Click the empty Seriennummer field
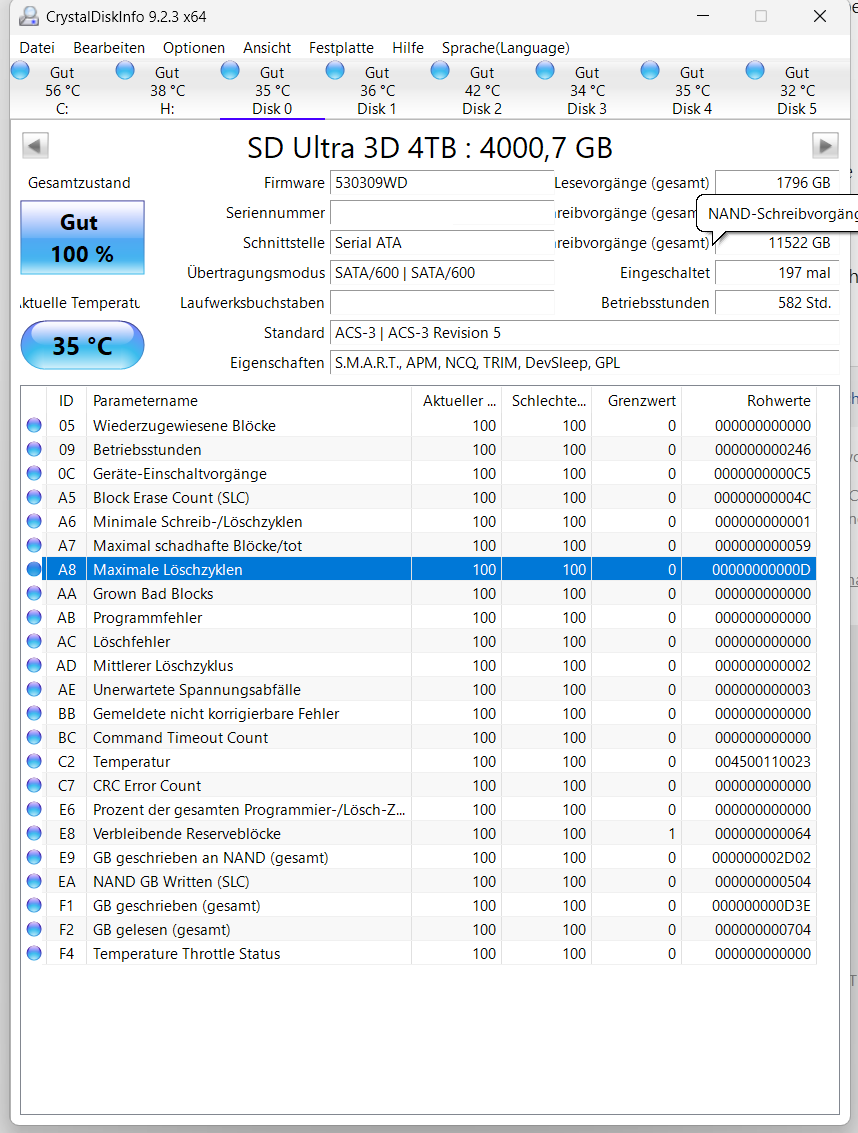Image resolution: width=858 pixels, height=1133 pixels. [442, 213]
